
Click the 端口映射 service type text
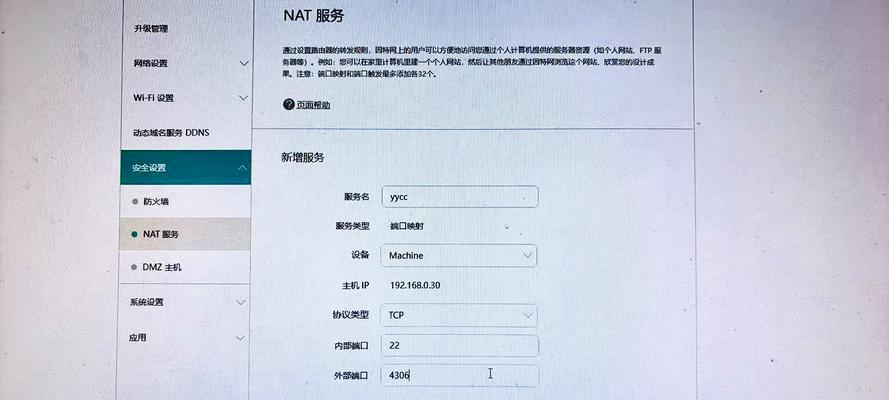click(x=407, y=226)
